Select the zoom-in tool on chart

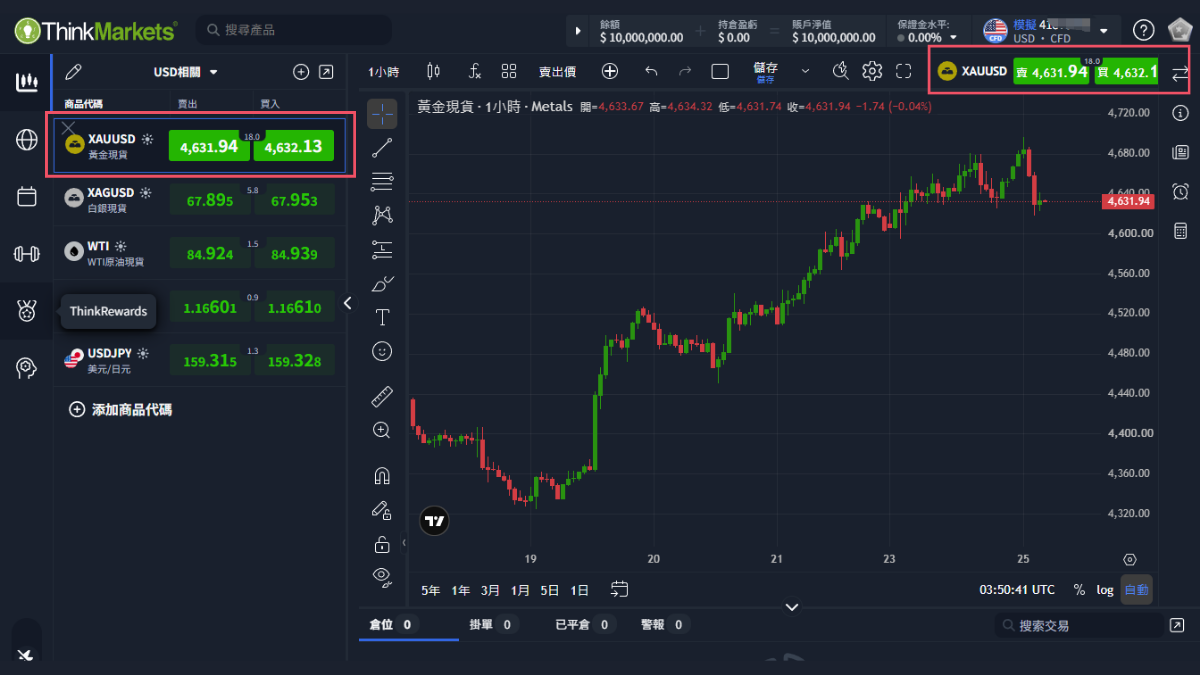click(x=382, y=430)
